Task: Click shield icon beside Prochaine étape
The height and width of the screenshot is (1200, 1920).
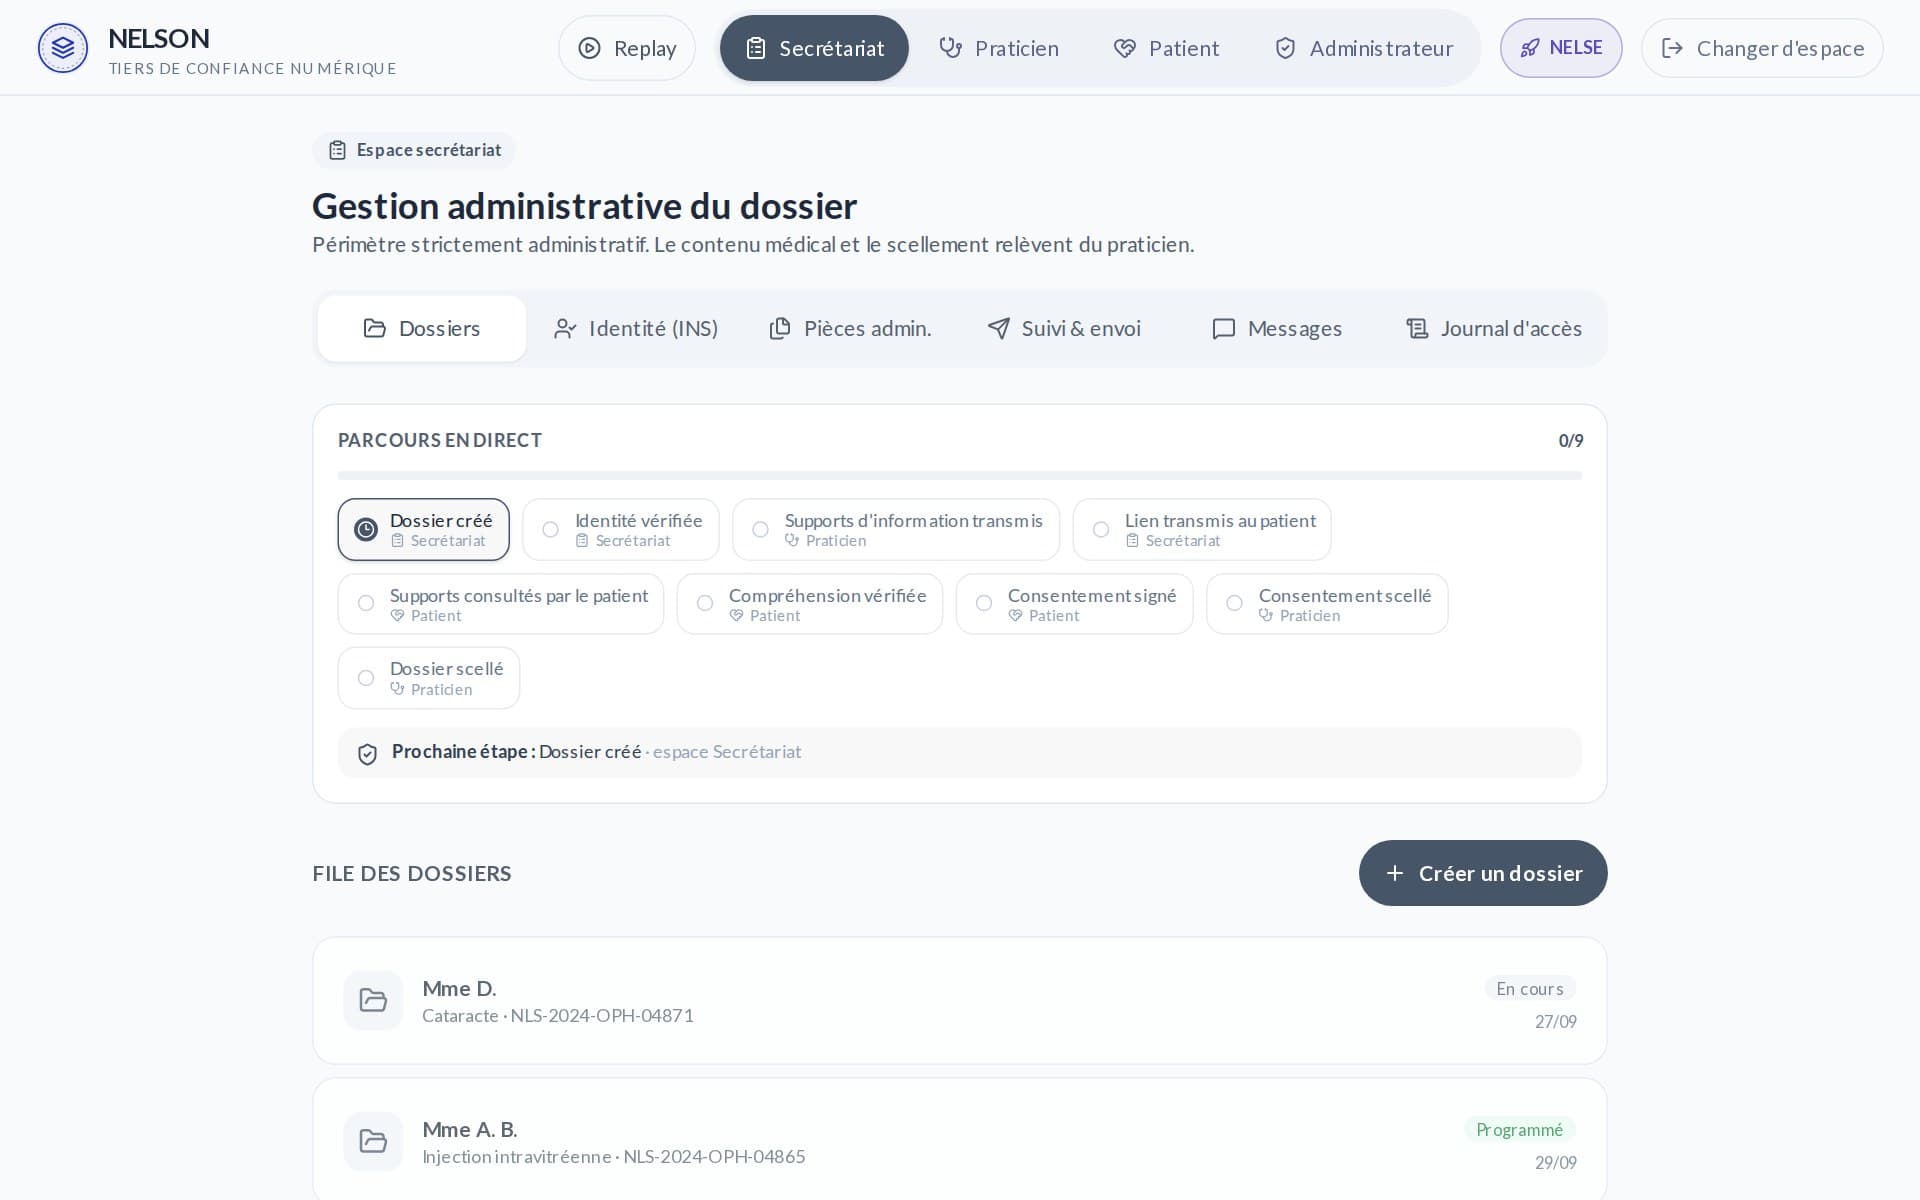Action: point(367,754)
